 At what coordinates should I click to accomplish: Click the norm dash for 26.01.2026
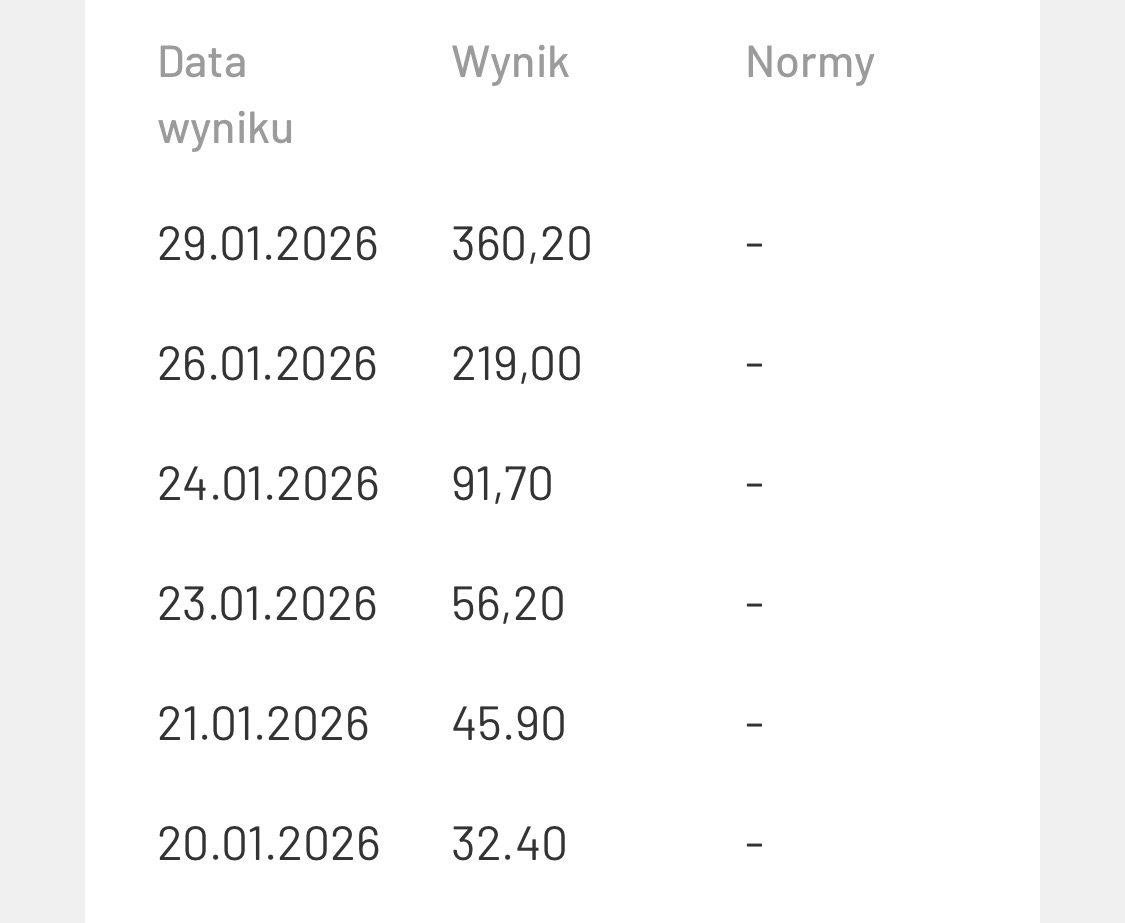tap(755, 364)
